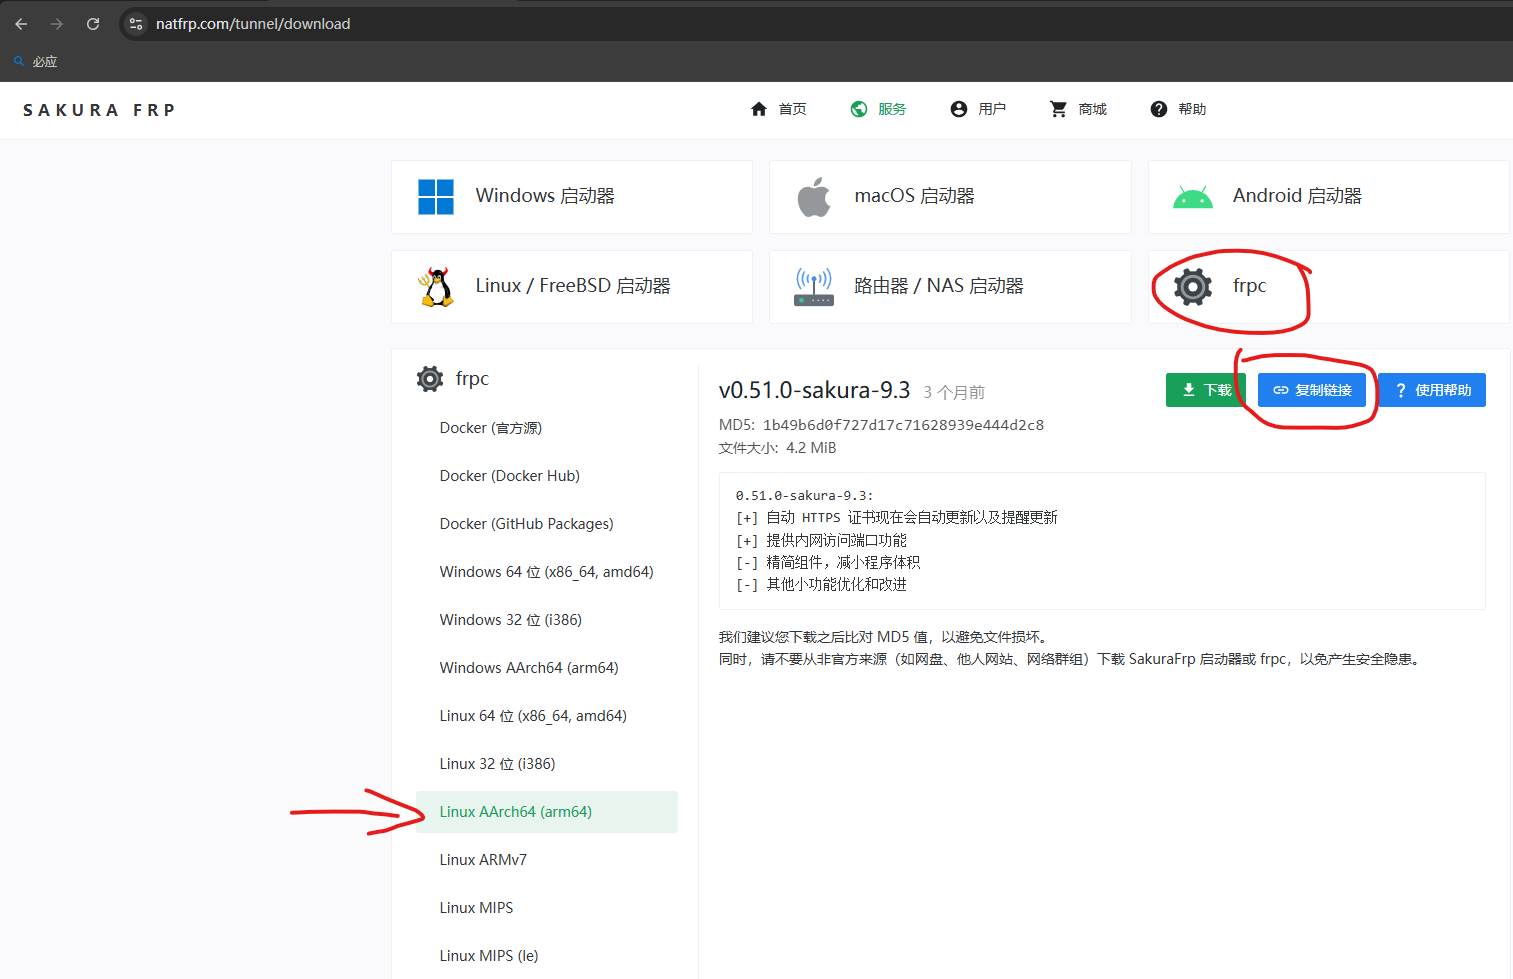Click the blue 复制链接 button

pos(1312,390)
